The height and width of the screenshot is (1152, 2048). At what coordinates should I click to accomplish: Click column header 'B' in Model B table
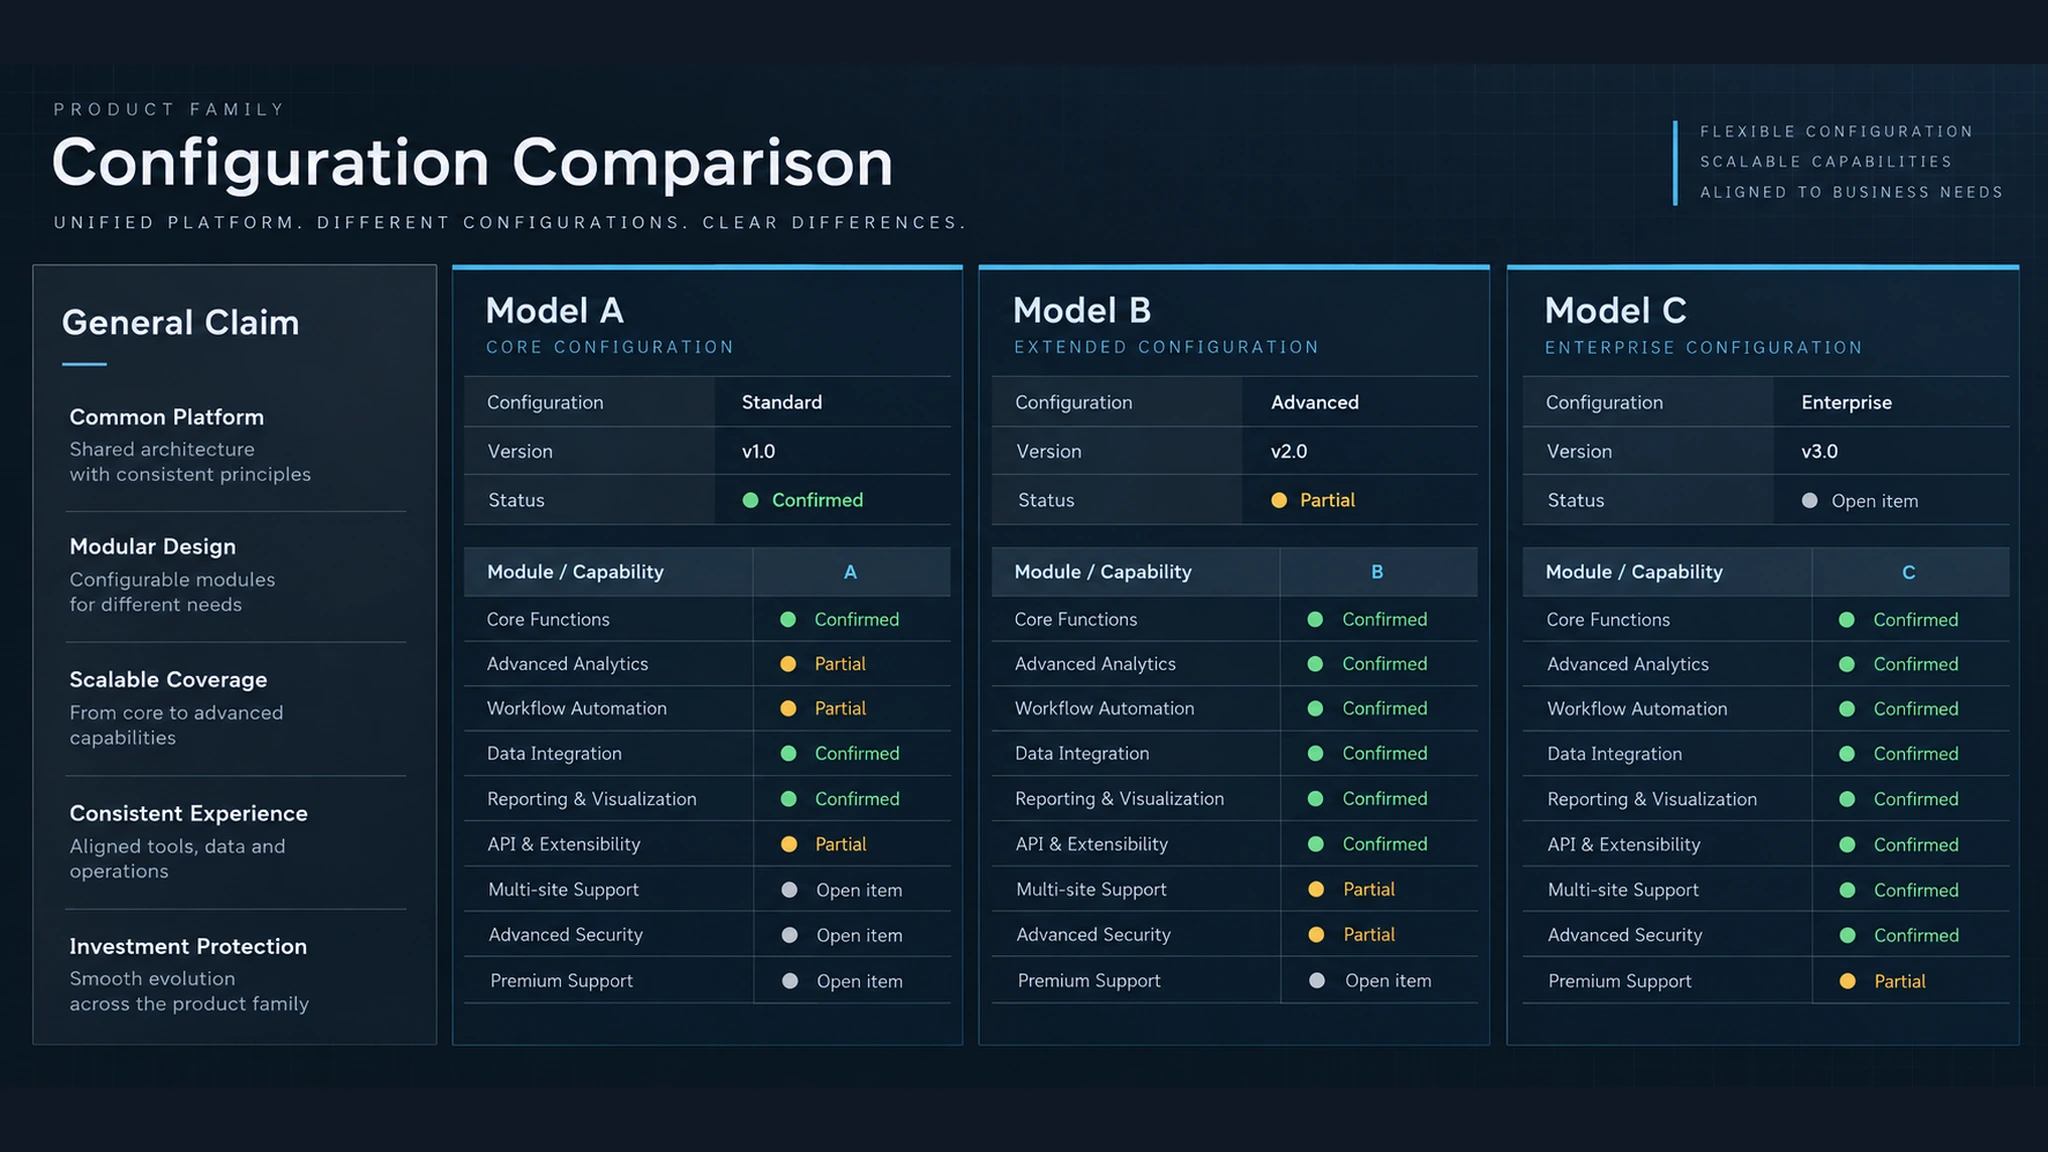(x=1377, y=572)
